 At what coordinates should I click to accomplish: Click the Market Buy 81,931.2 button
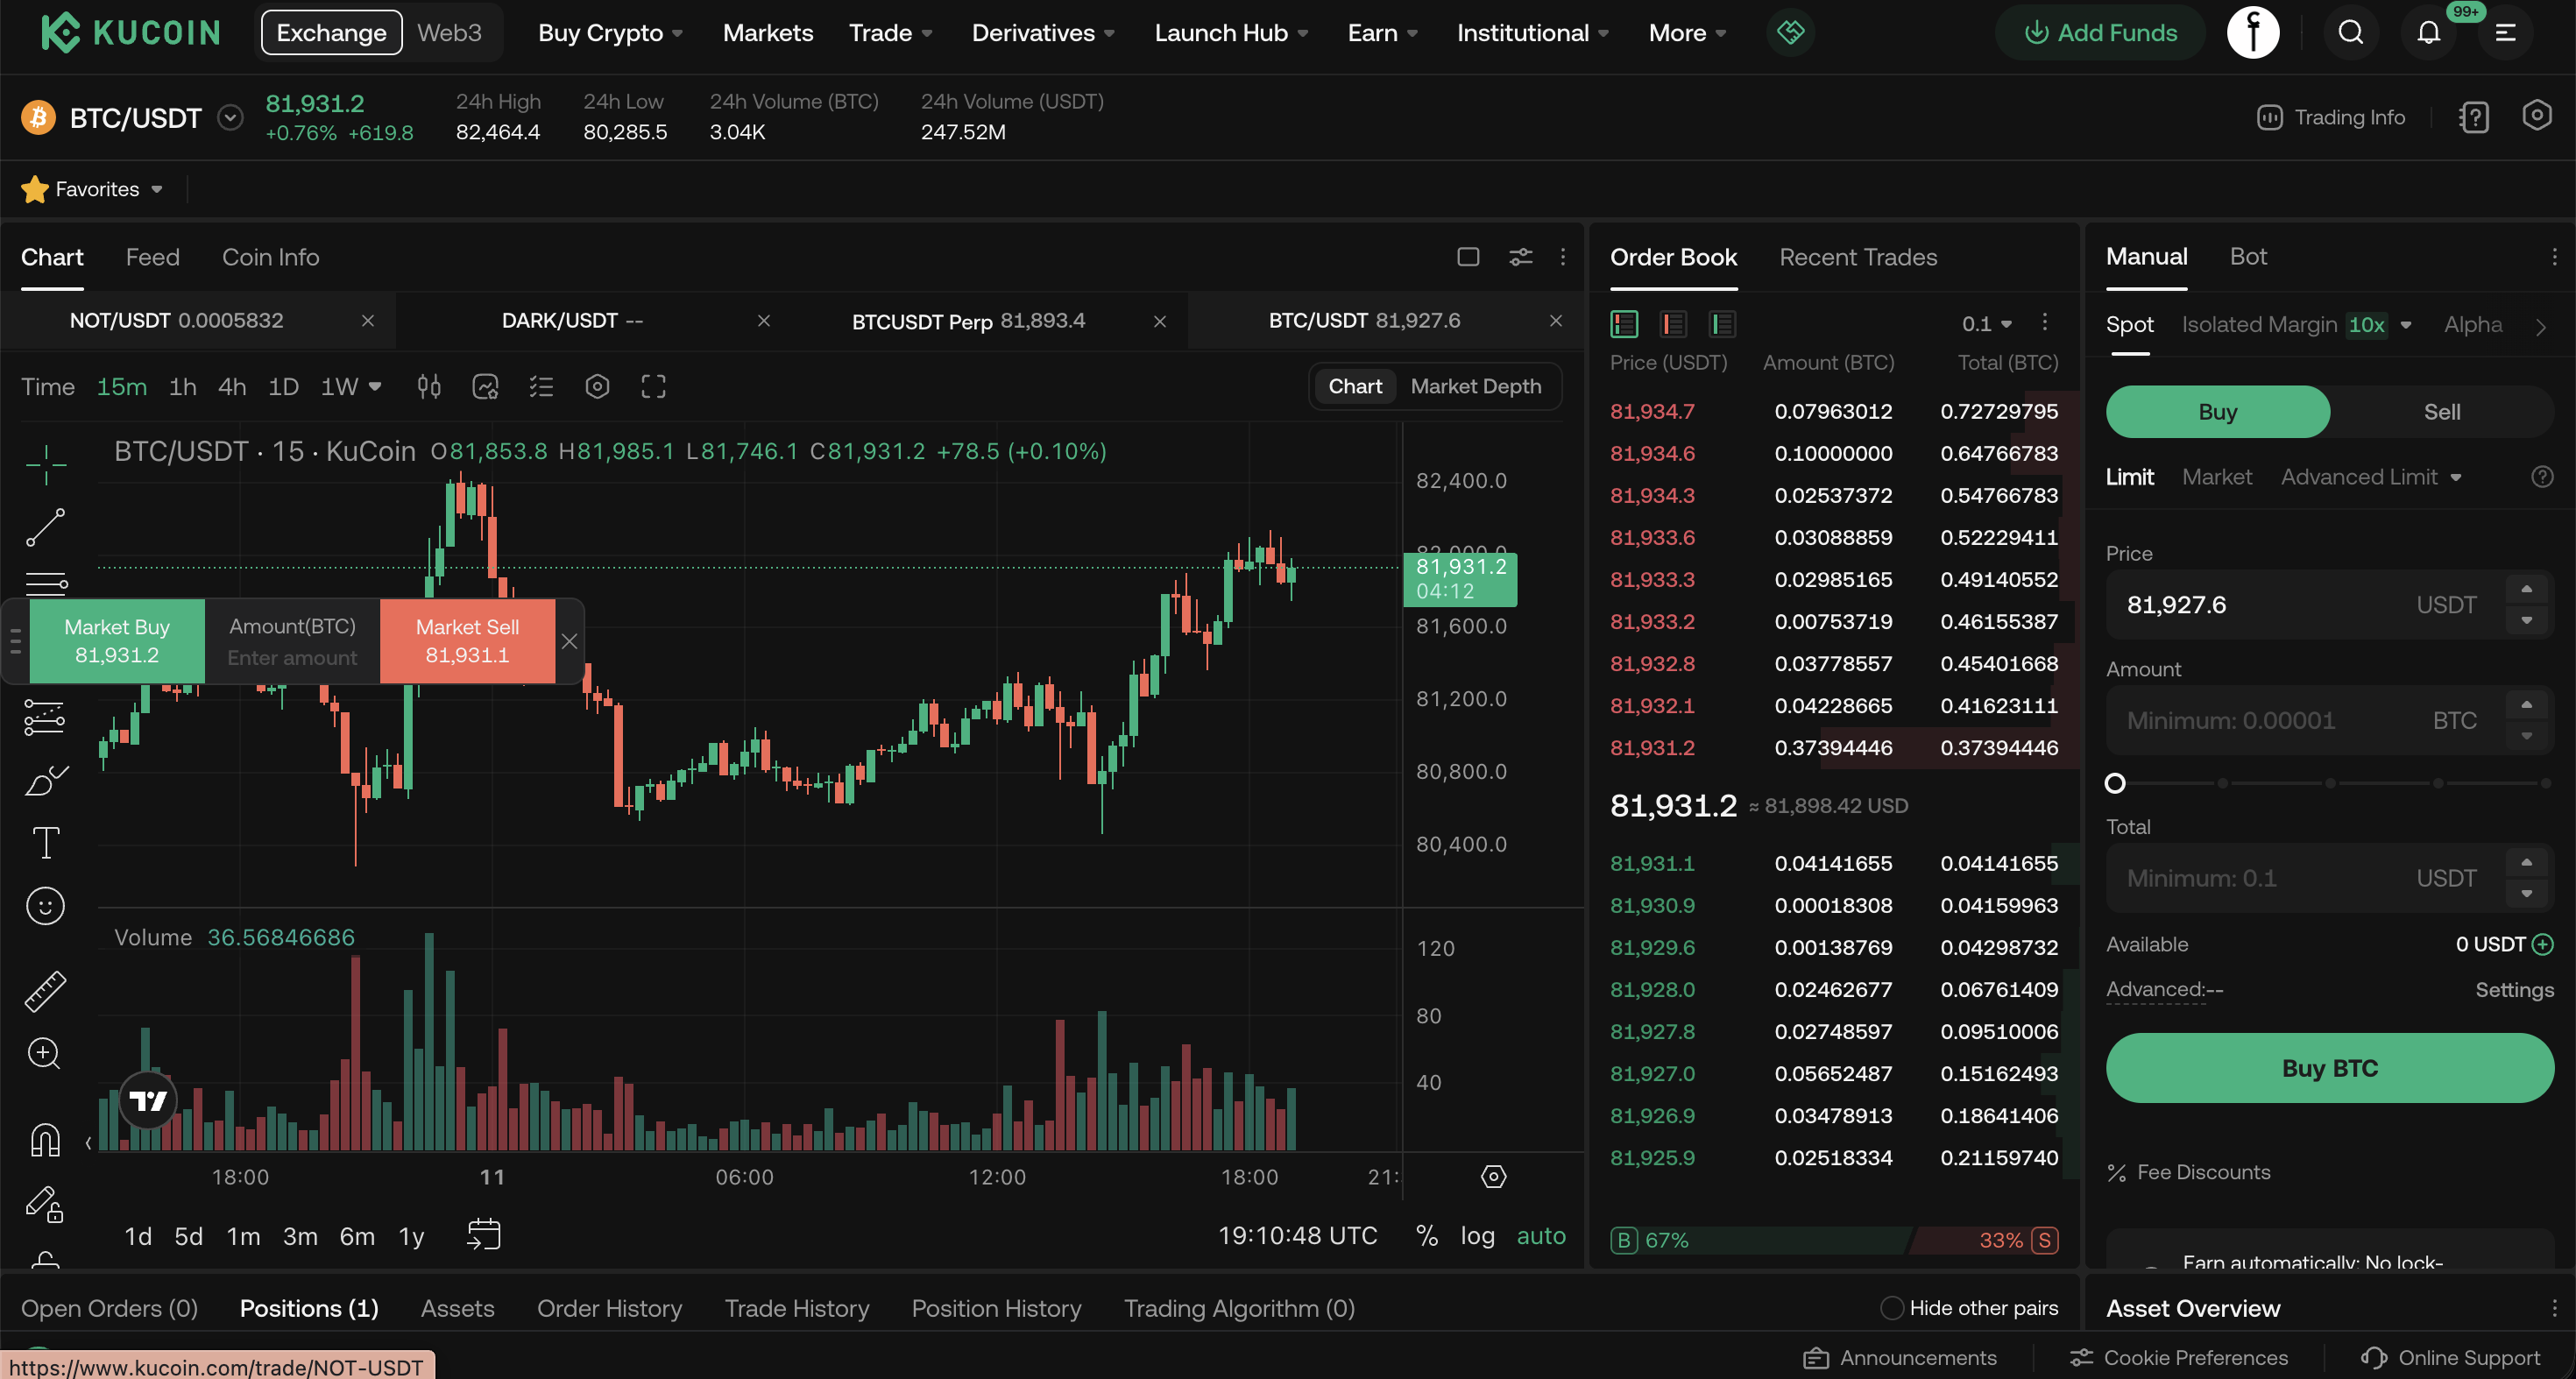coord(117,641)
